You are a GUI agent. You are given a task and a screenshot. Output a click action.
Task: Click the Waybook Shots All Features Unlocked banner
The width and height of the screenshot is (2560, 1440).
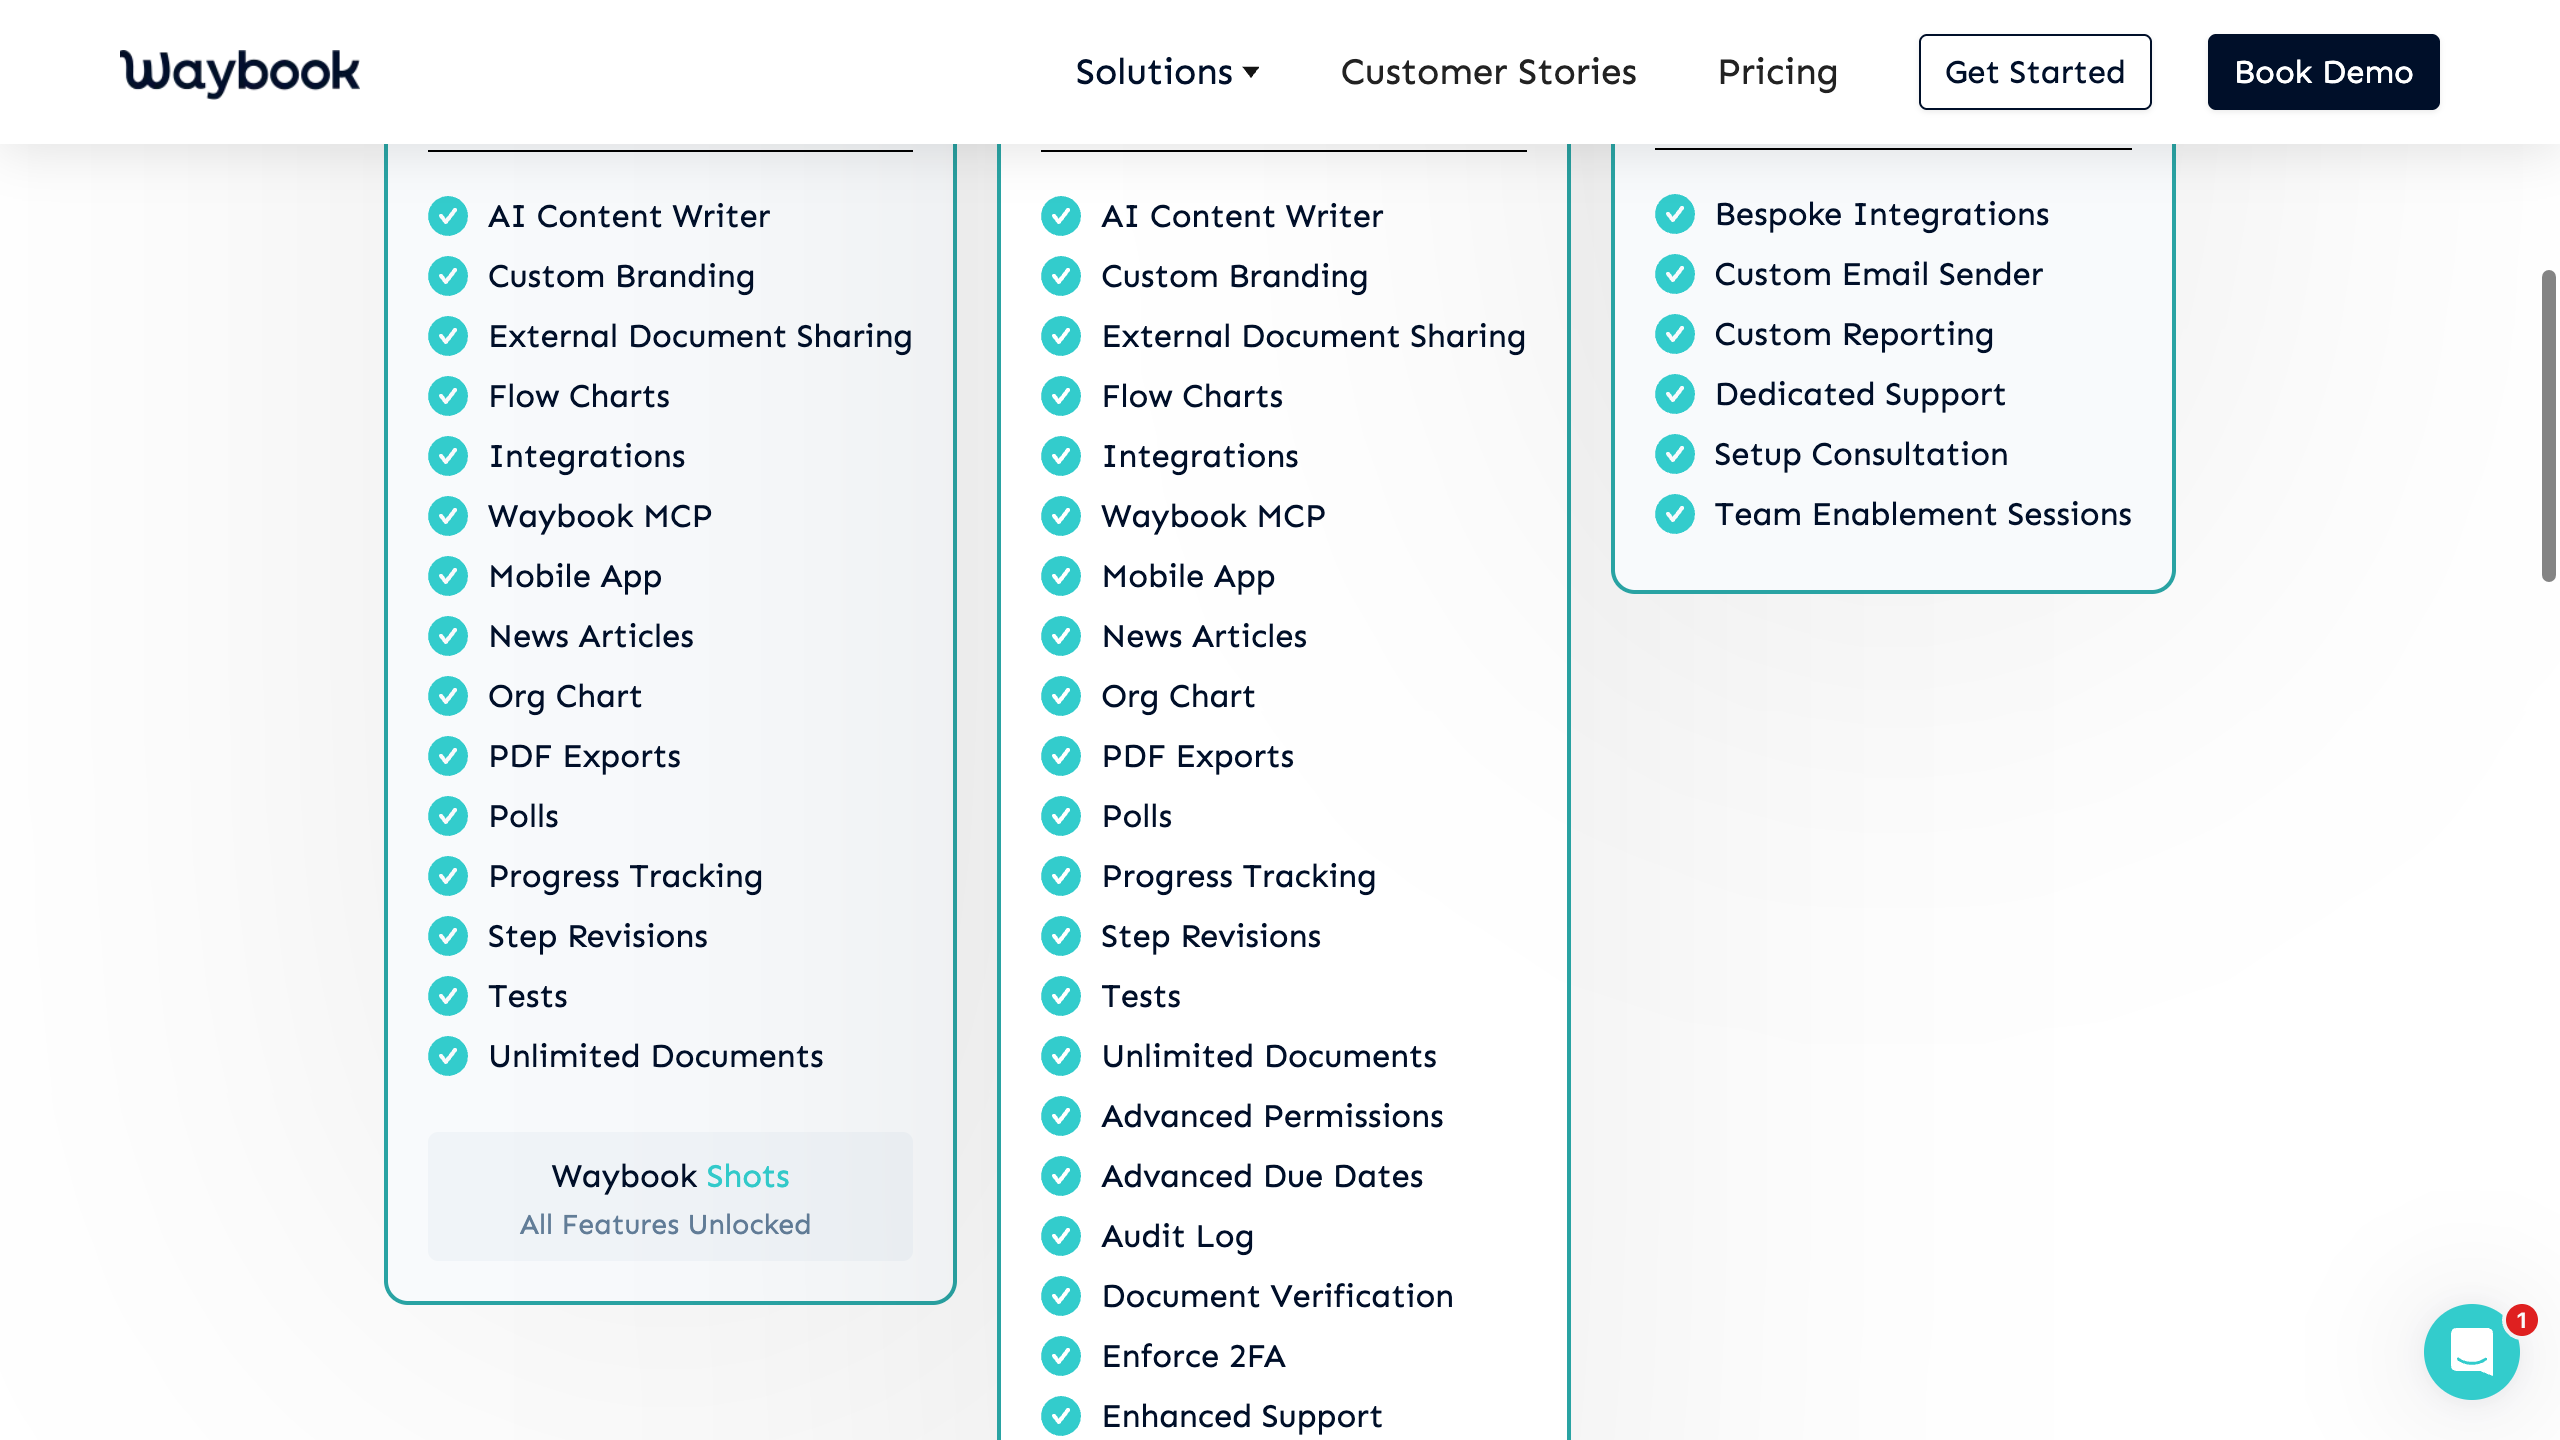pyautogui.click(x=670, y=1197)
